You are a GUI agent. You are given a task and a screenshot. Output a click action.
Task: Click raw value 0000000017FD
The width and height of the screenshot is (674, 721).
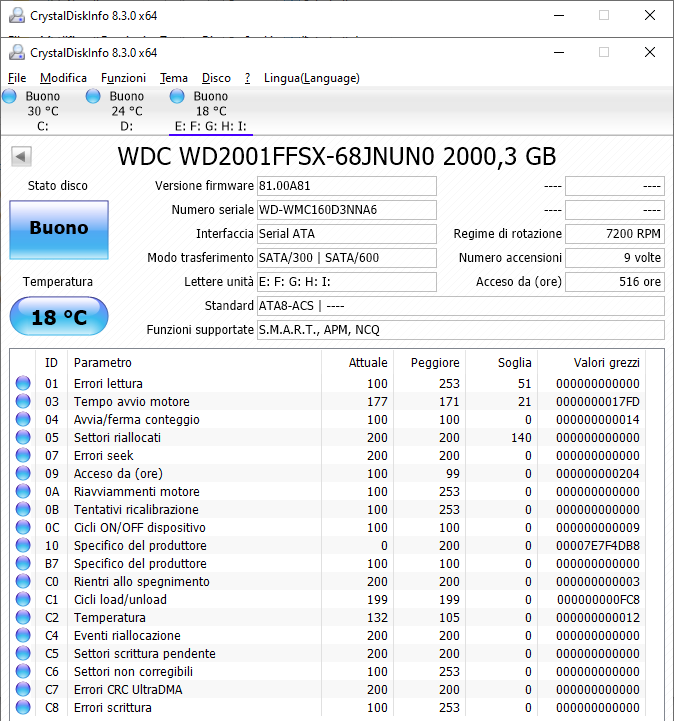[x=597, y=401]
